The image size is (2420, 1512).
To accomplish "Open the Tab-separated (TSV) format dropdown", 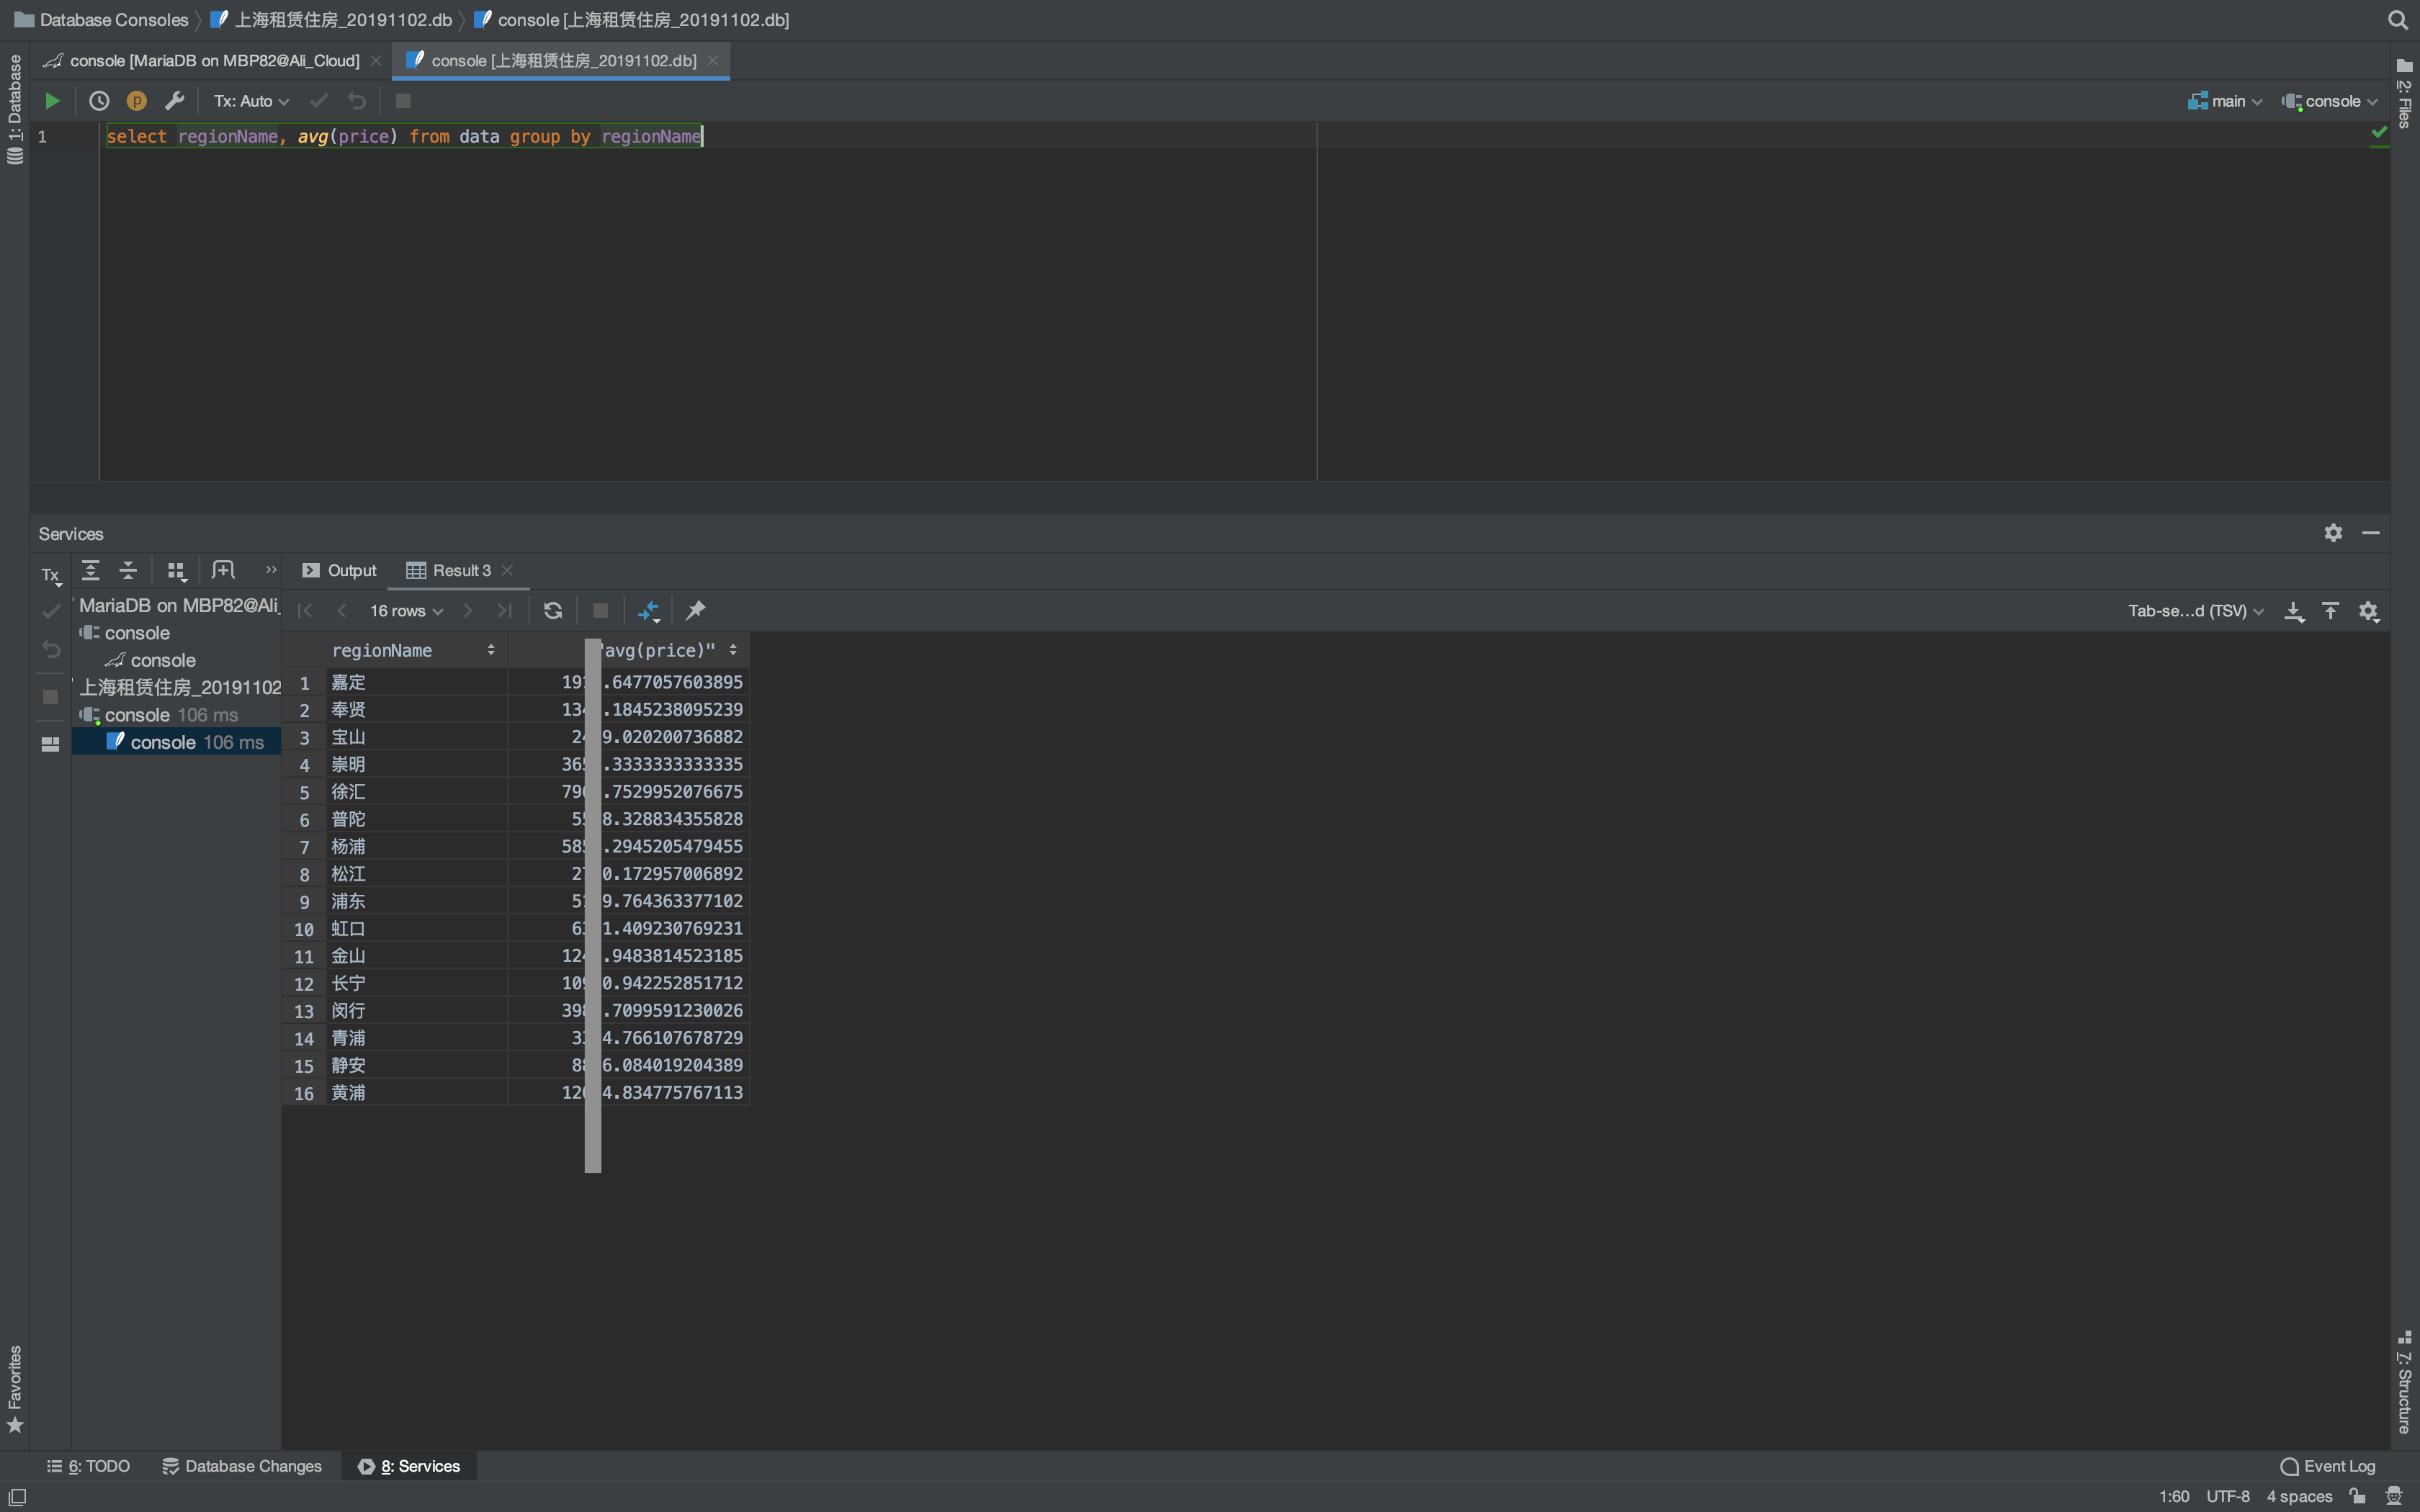I will (2195, 611).
